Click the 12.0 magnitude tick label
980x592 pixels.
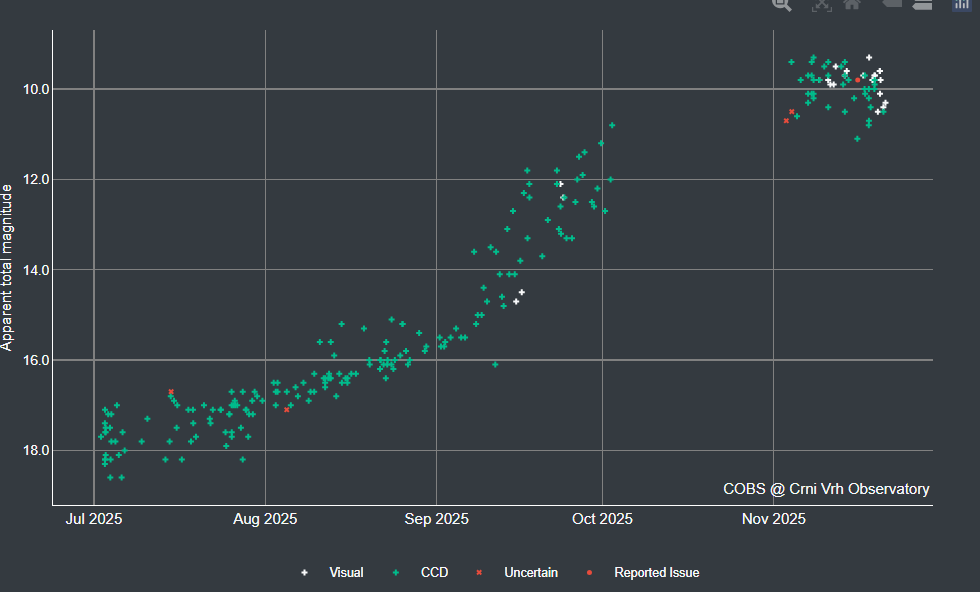coord(36,179)
